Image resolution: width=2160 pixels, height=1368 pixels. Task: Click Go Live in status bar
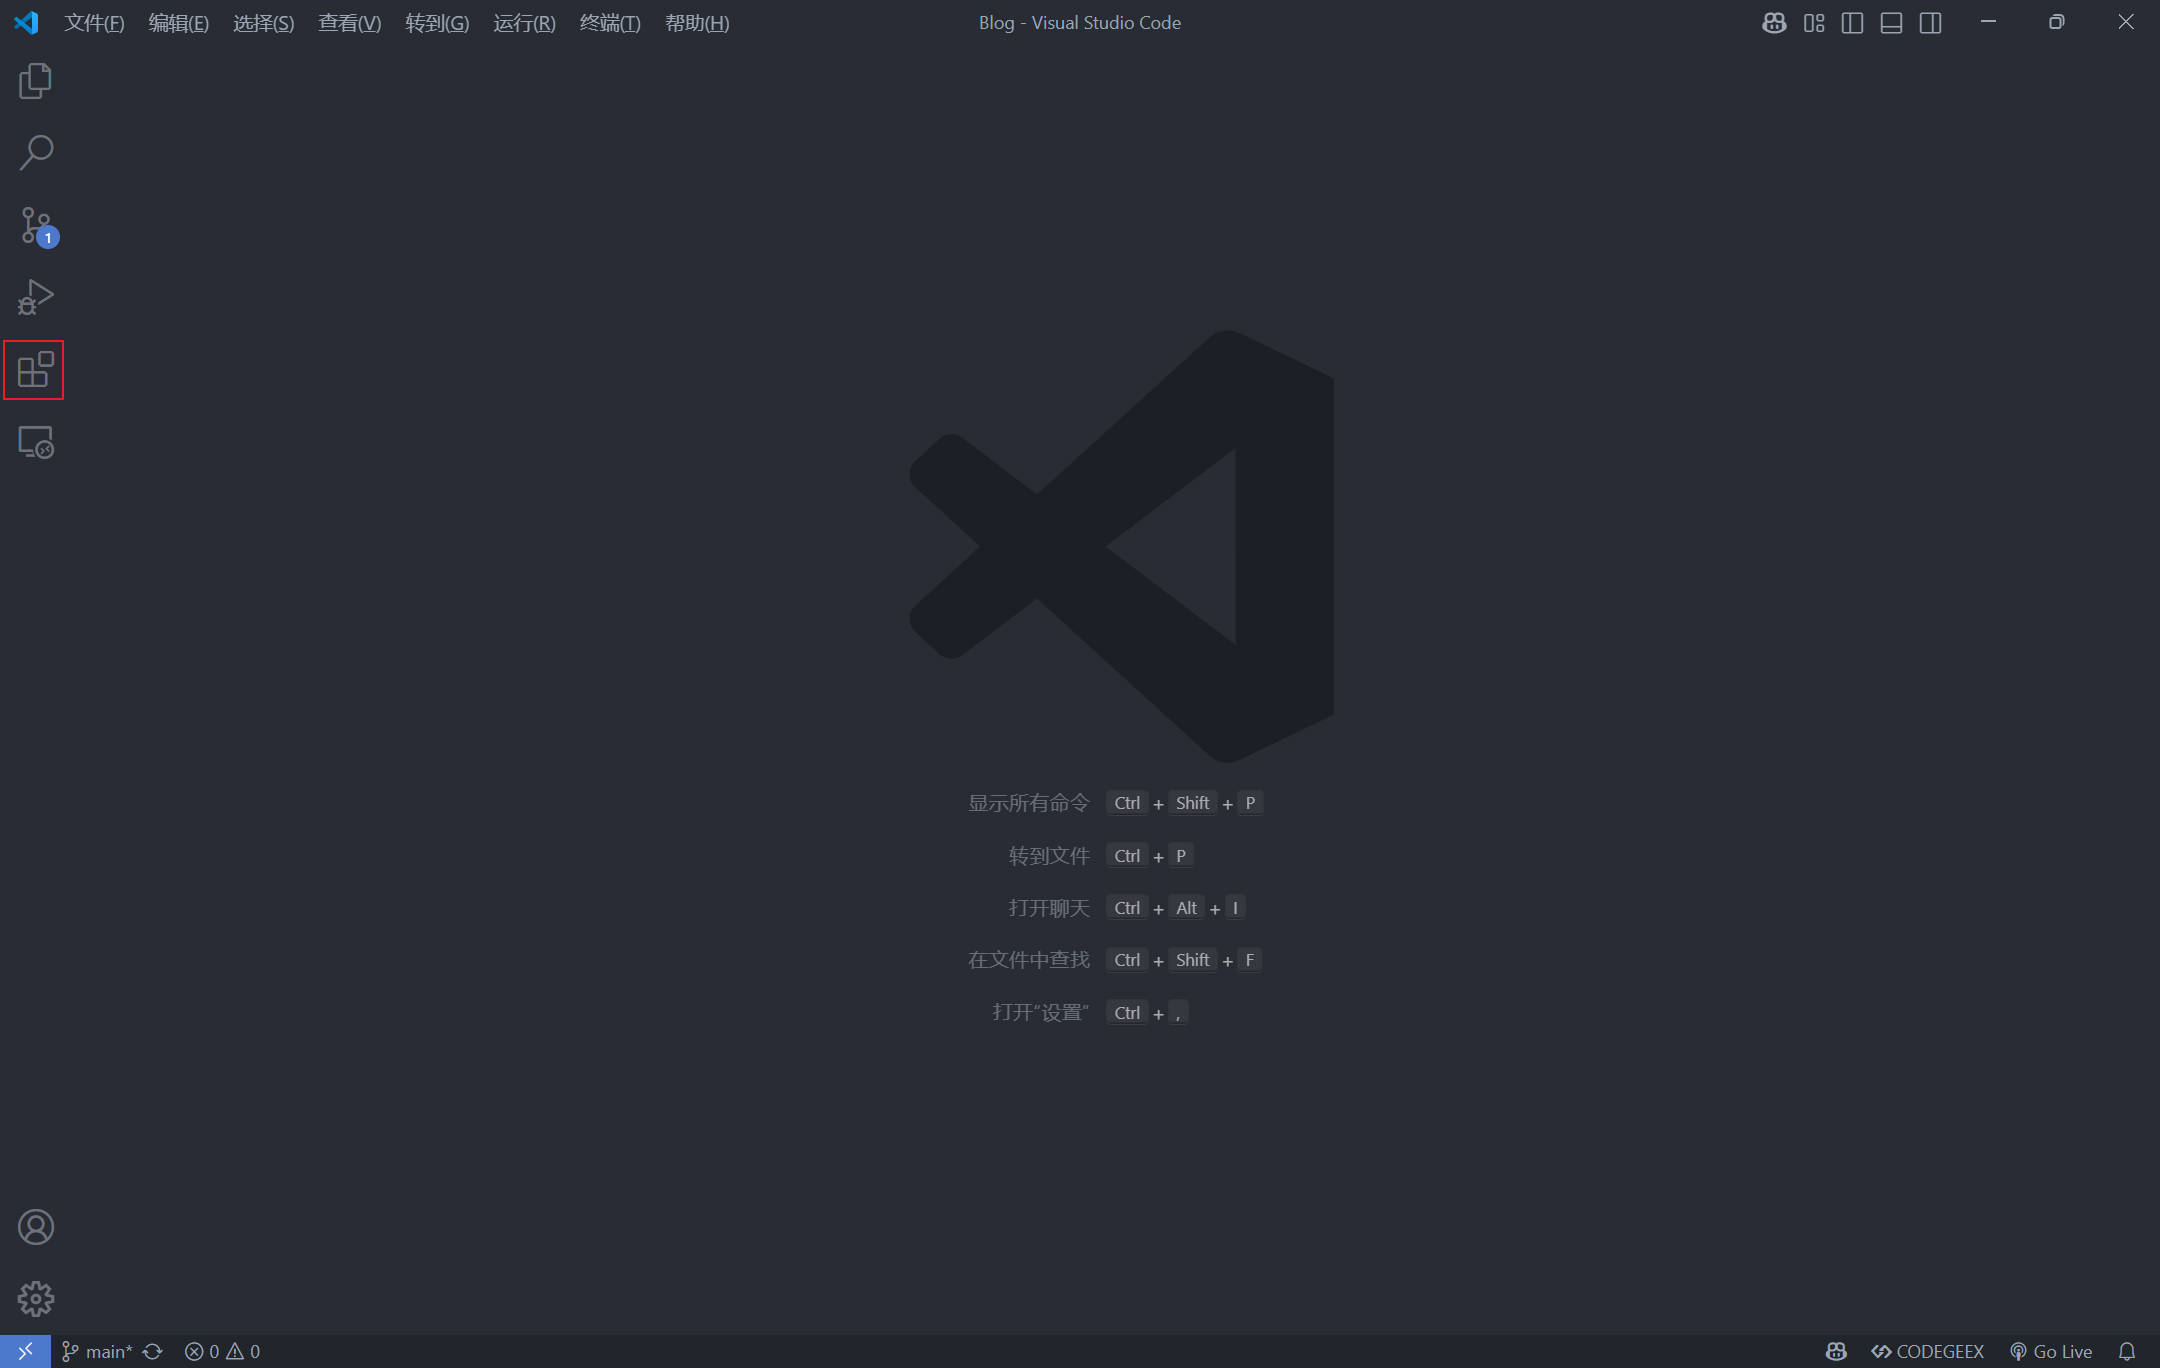pos(2051,1351)
